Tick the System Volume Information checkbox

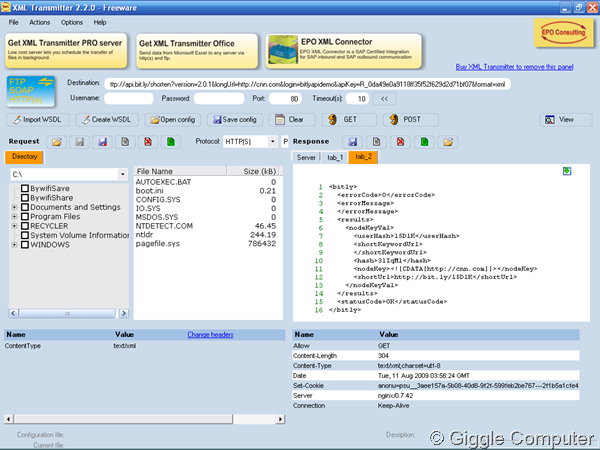pyautogui.click(x=25, y=235)
